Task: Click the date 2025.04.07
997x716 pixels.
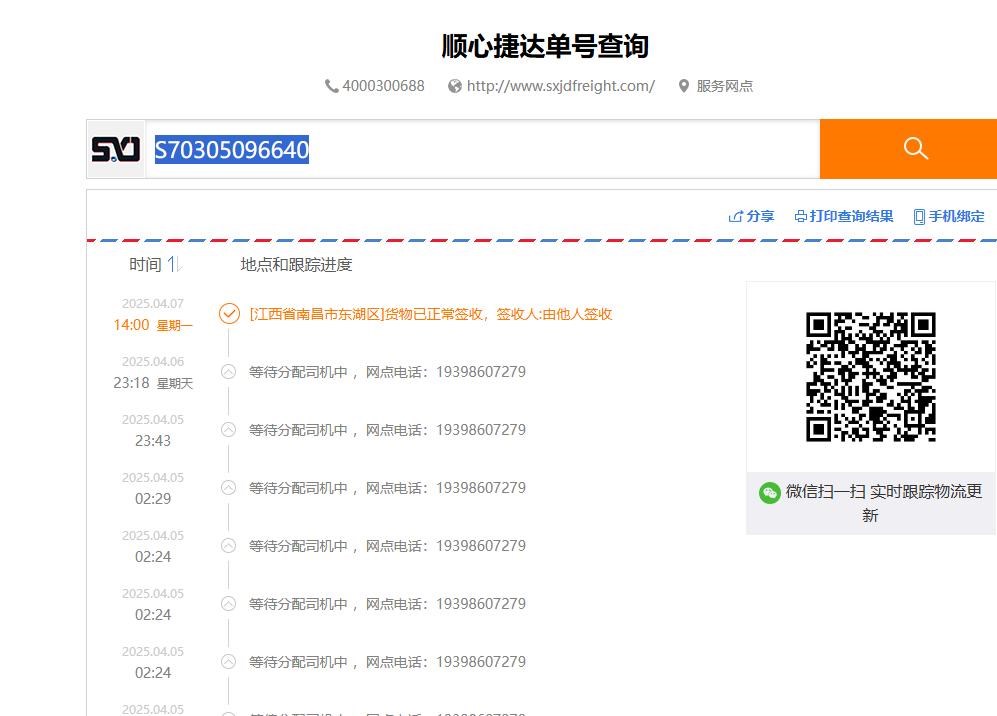Action: coord(153,303)
